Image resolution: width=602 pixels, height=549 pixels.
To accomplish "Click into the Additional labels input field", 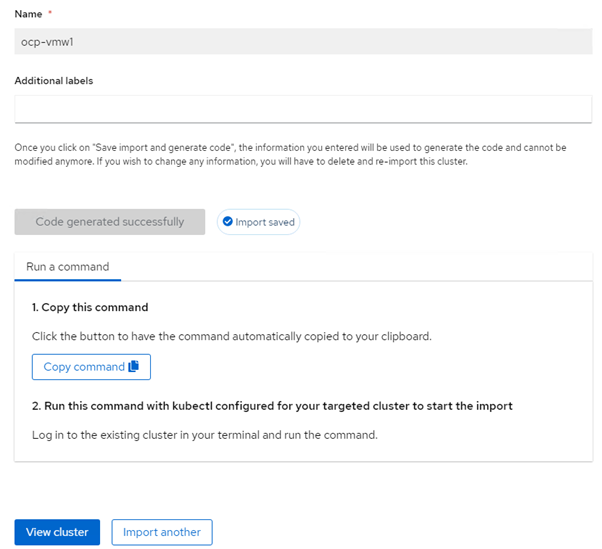I will click(300, 108).
